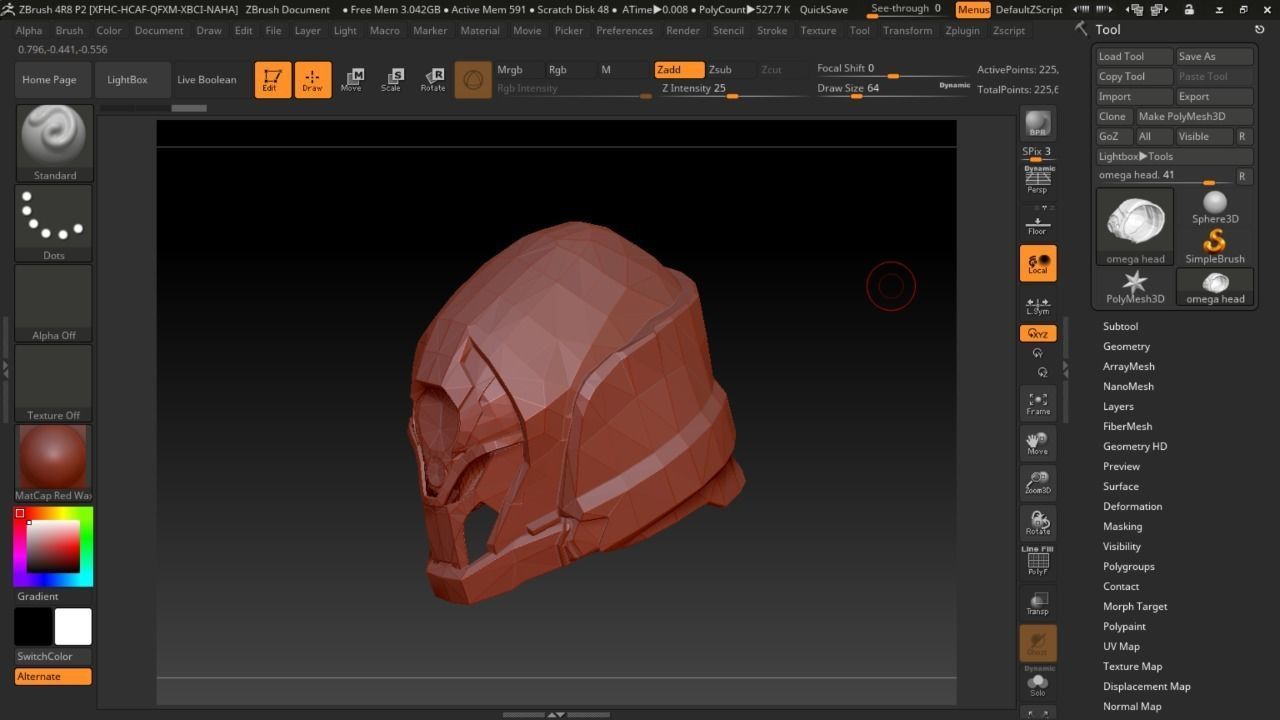Open the MatCap Red Wax material picker
This screenshot has height=720, width=1280.
54,463
